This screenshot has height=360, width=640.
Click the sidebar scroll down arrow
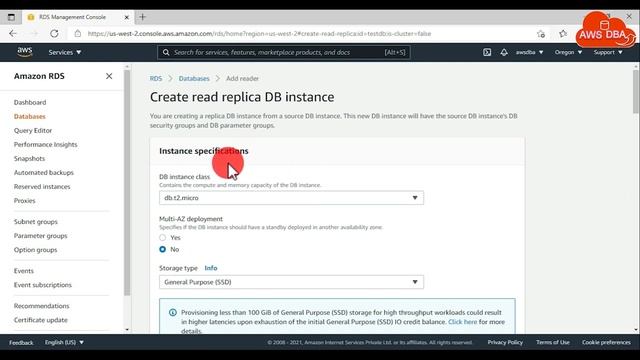pos(127,329)
